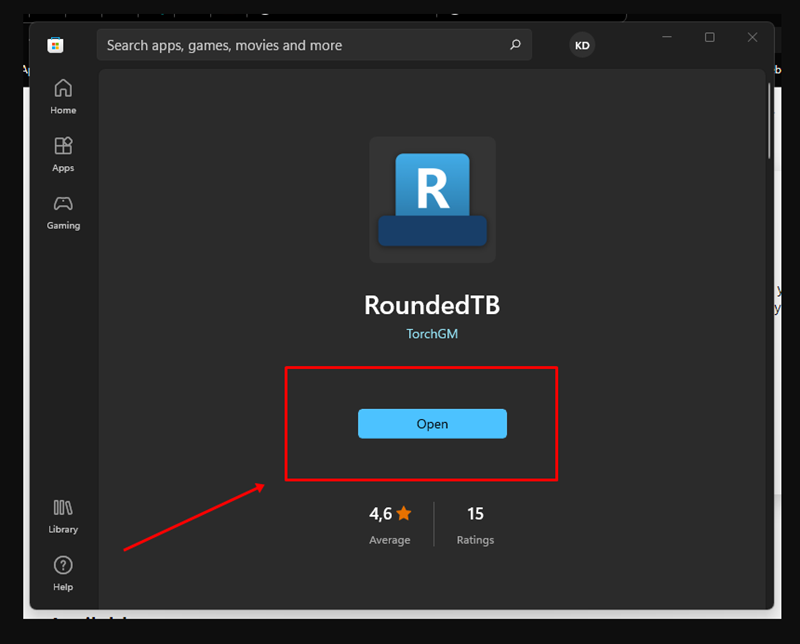Image resolution: width=800 pixels, height=644 pixels.
Task: Open the Gaming section
Action: [63, 213]
